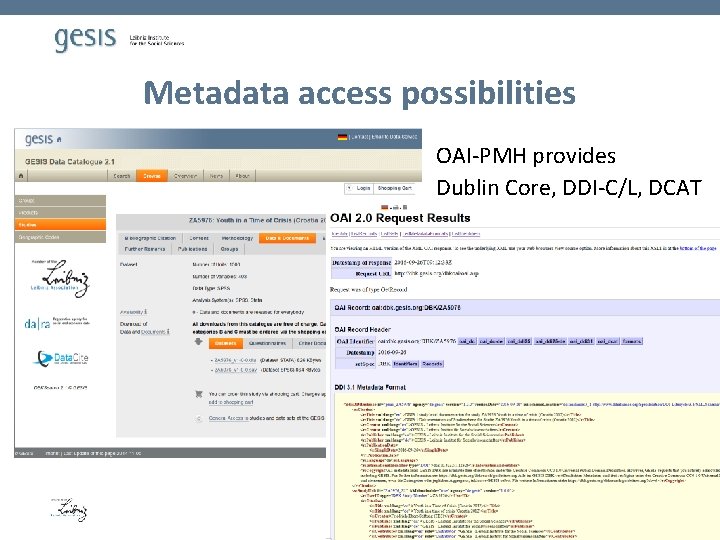
Task: Select the Other Documents download tab
Action: click(x=310, y=343)
